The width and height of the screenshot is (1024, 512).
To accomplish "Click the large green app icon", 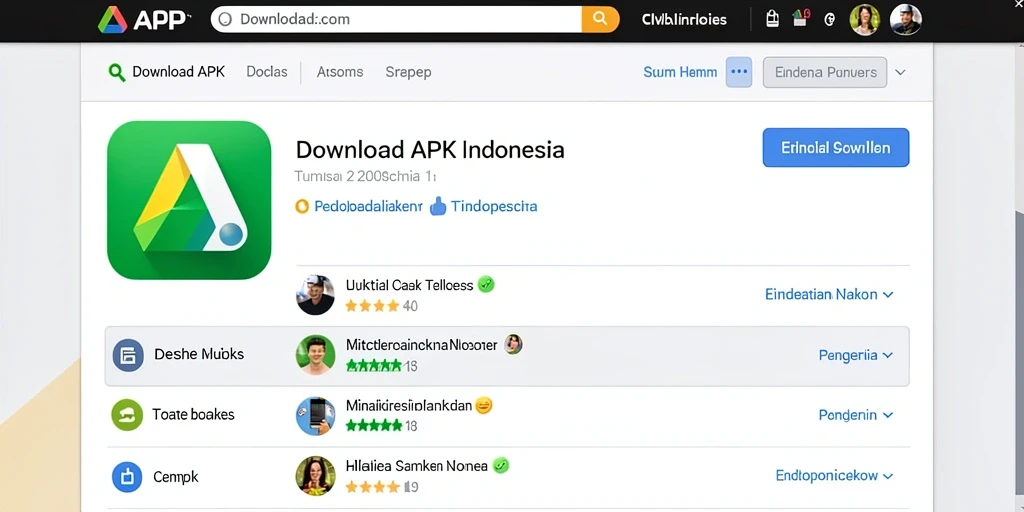I will (189, 200).
